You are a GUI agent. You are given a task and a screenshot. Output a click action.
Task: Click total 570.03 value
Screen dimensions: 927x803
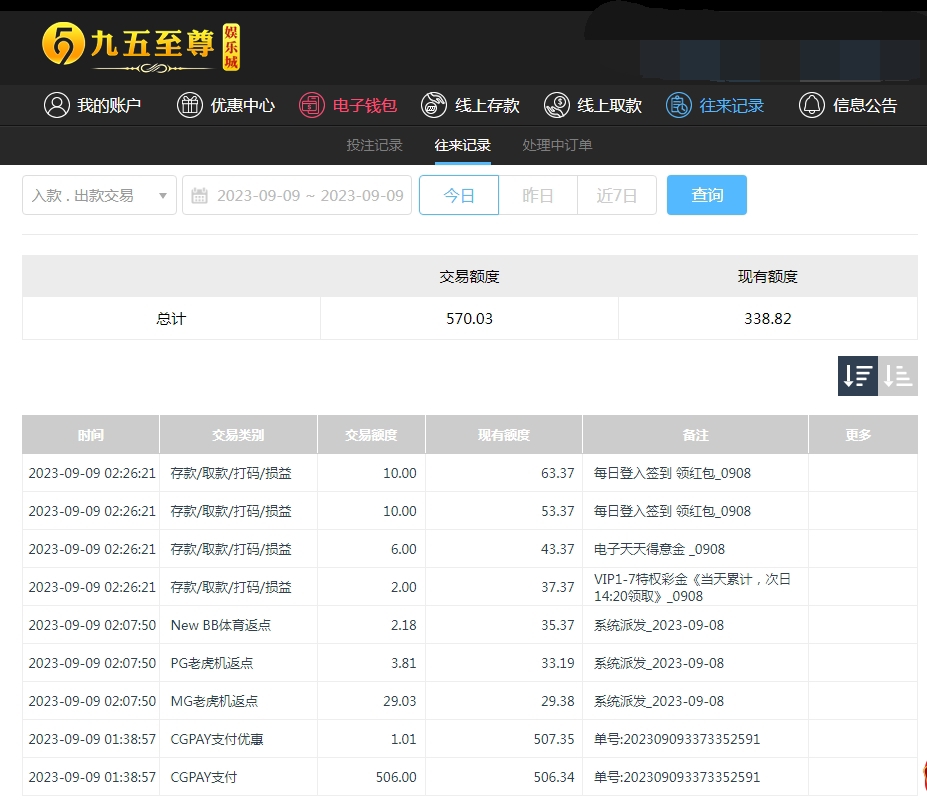469,319
